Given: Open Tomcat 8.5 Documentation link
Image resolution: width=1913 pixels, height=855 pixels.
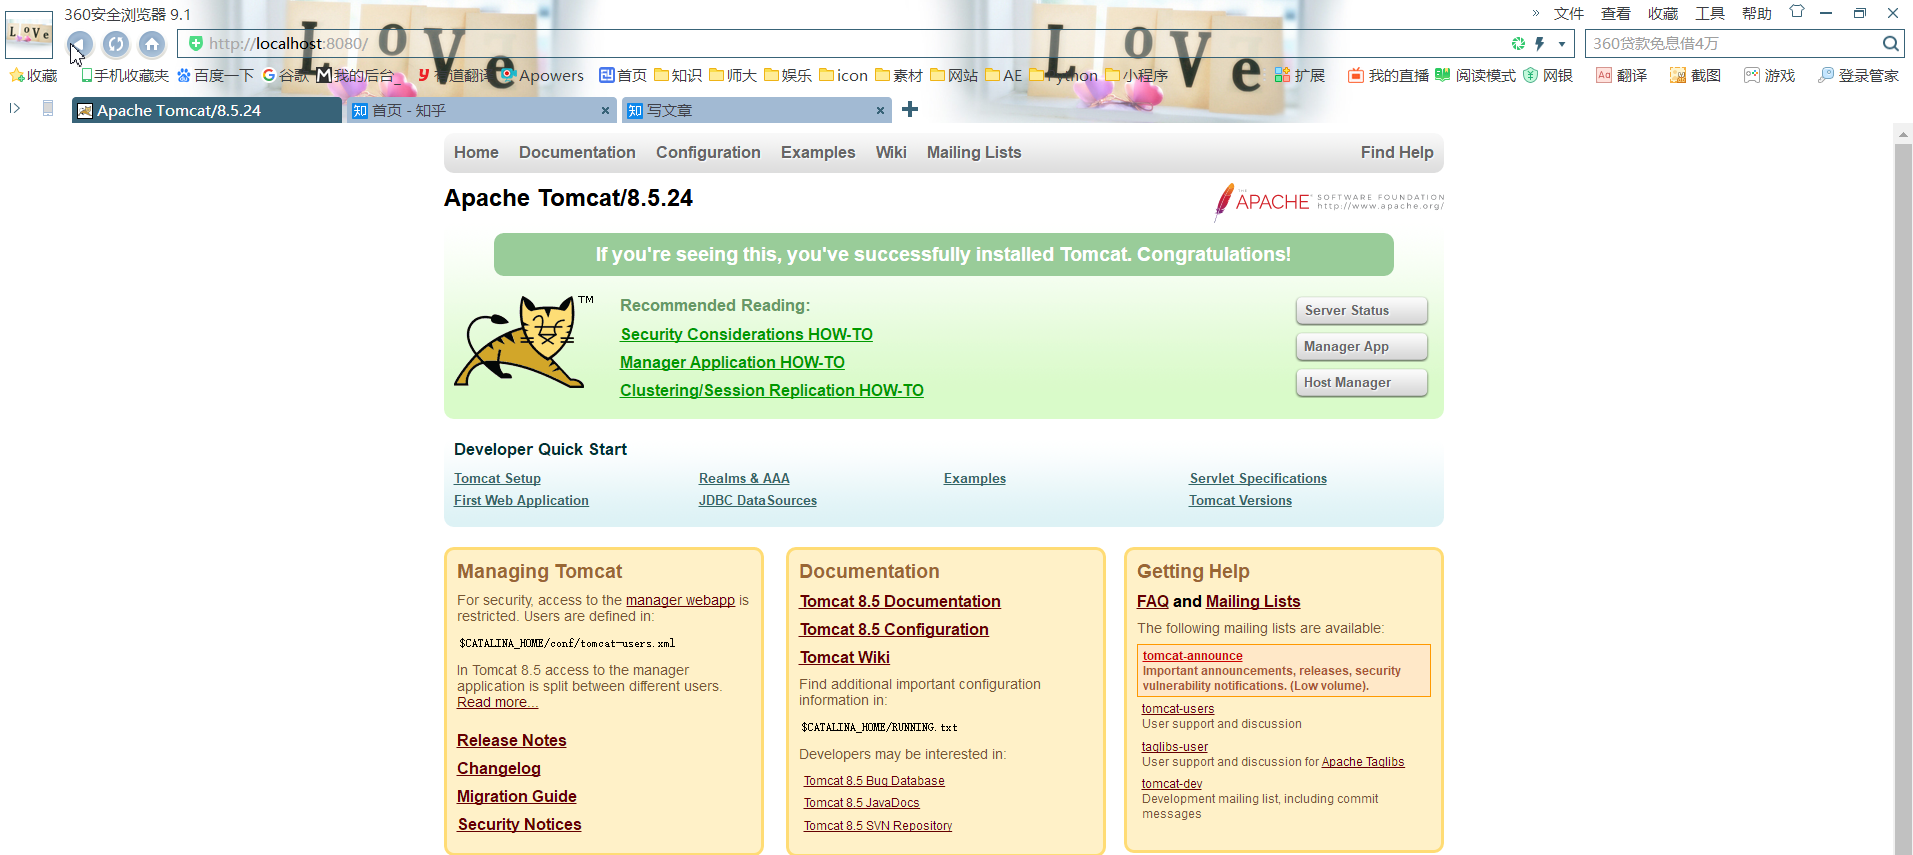Looking at the screenshot, I should point(900,602).
